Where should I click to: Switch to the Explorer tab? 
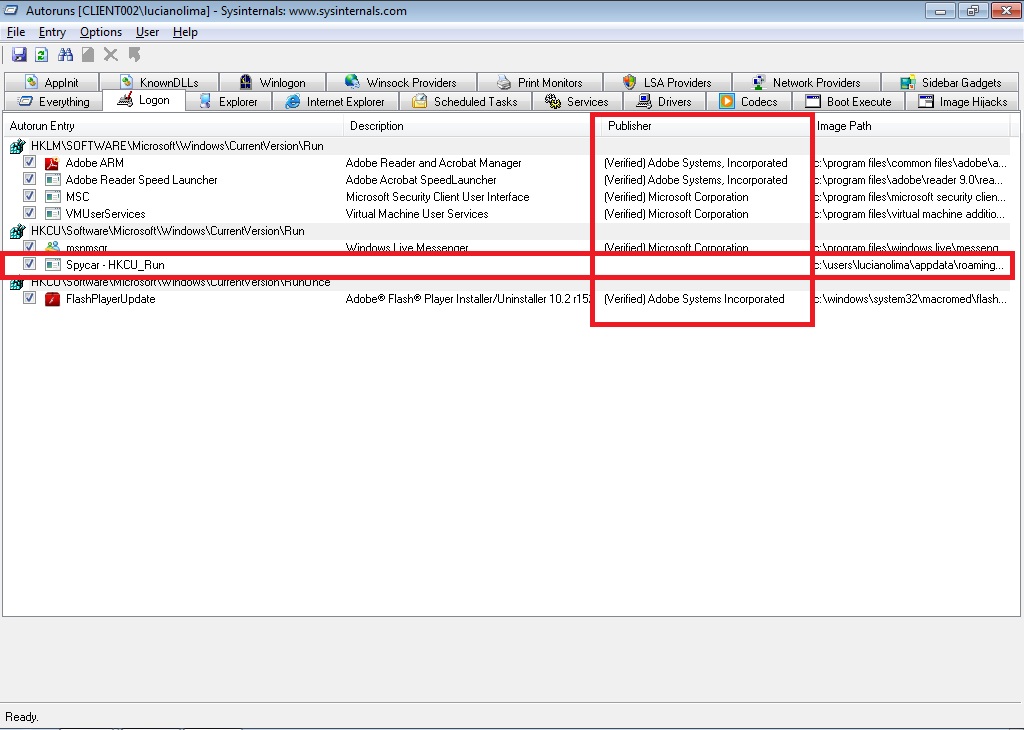pos(228,102)
